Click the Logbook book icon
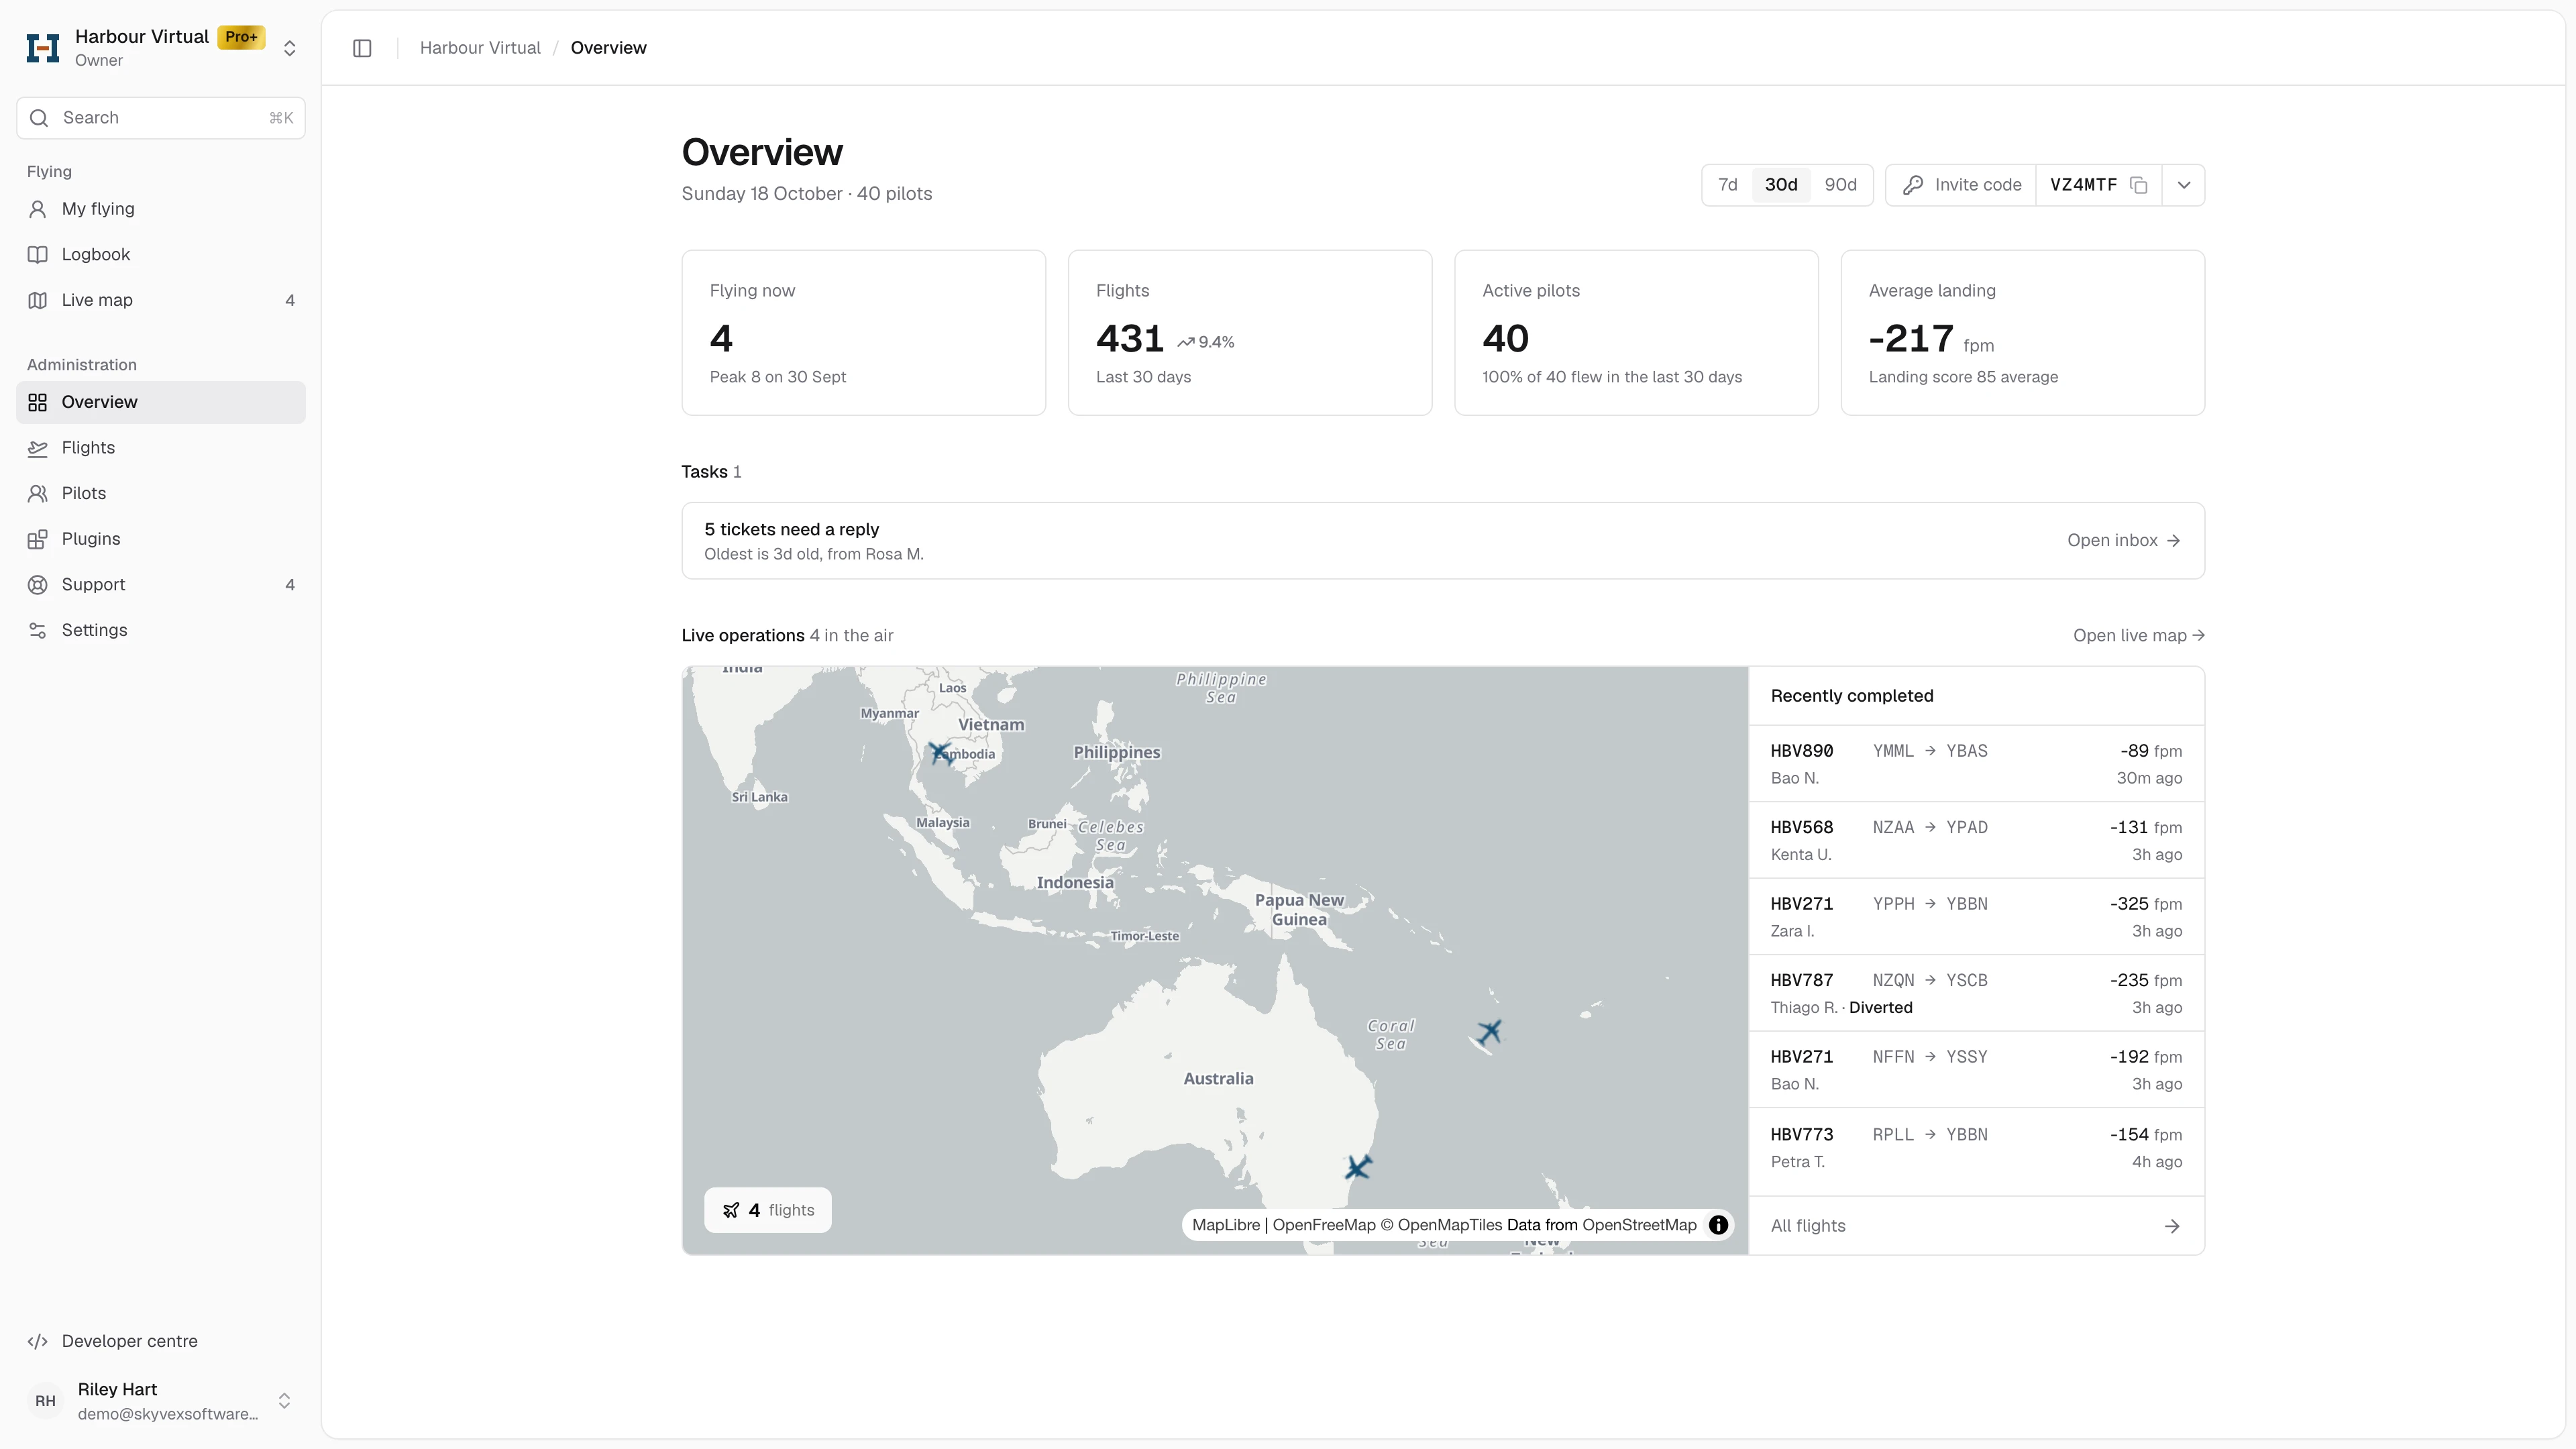2576x1449 pixels. [x=38, y=254]
